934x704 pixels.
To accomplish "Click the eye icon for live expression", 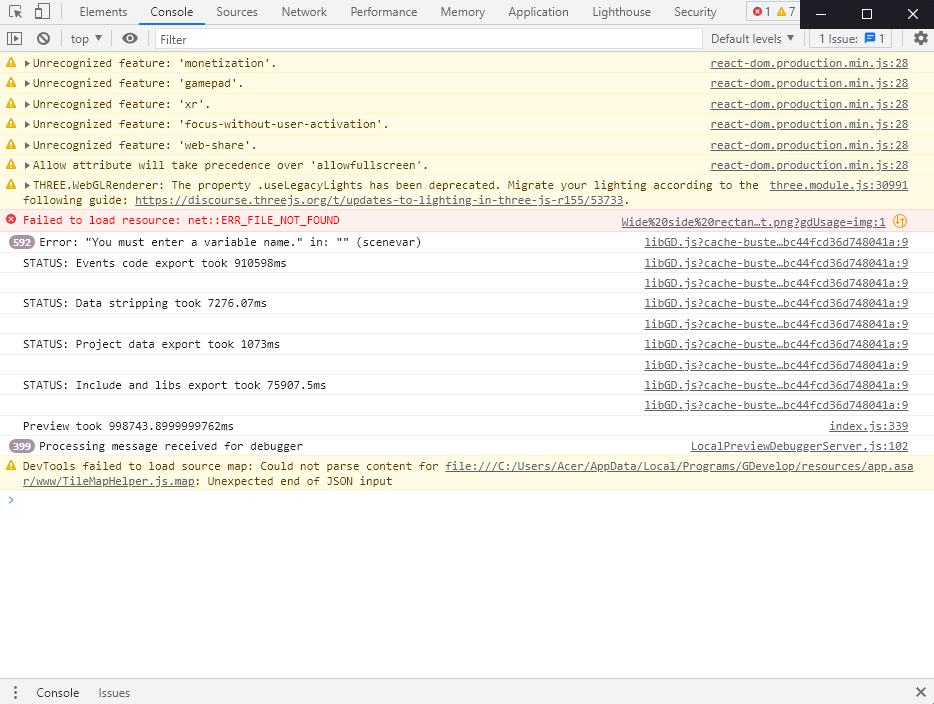I will (130, 39).
